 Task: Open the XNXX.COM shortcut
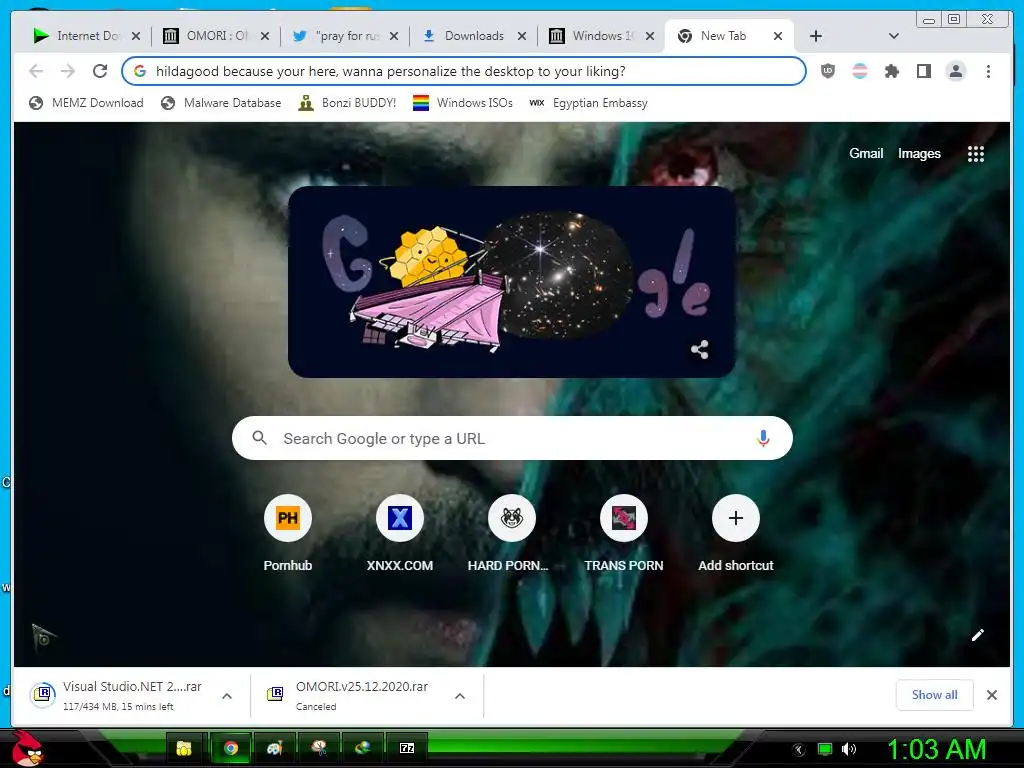[400, 532]
